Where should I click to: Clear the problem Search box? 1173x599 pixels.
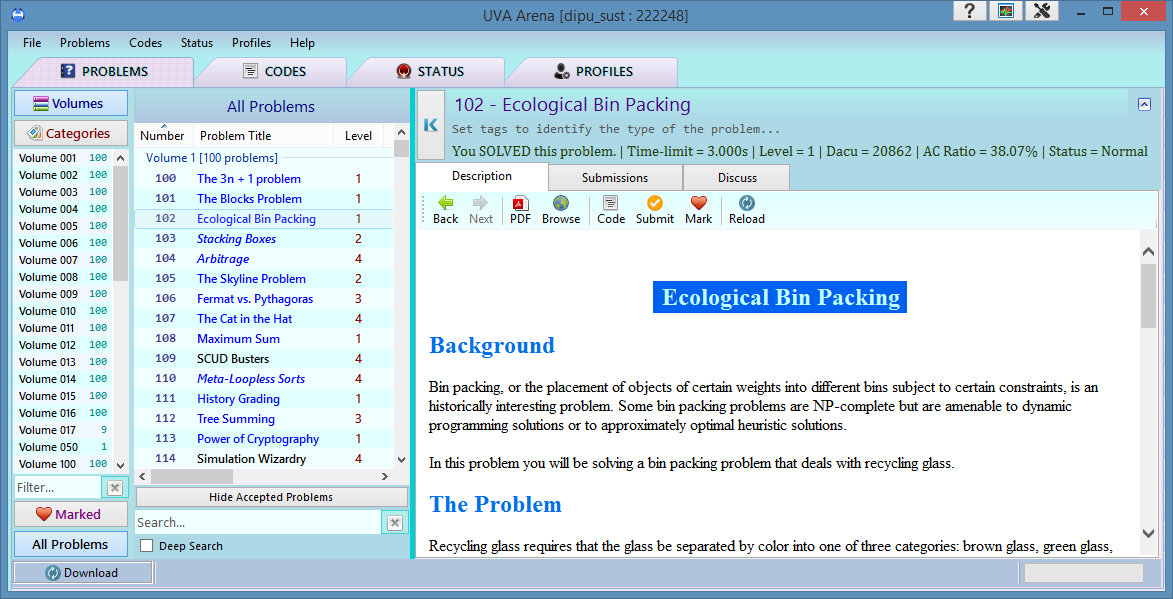coord(395,522)
